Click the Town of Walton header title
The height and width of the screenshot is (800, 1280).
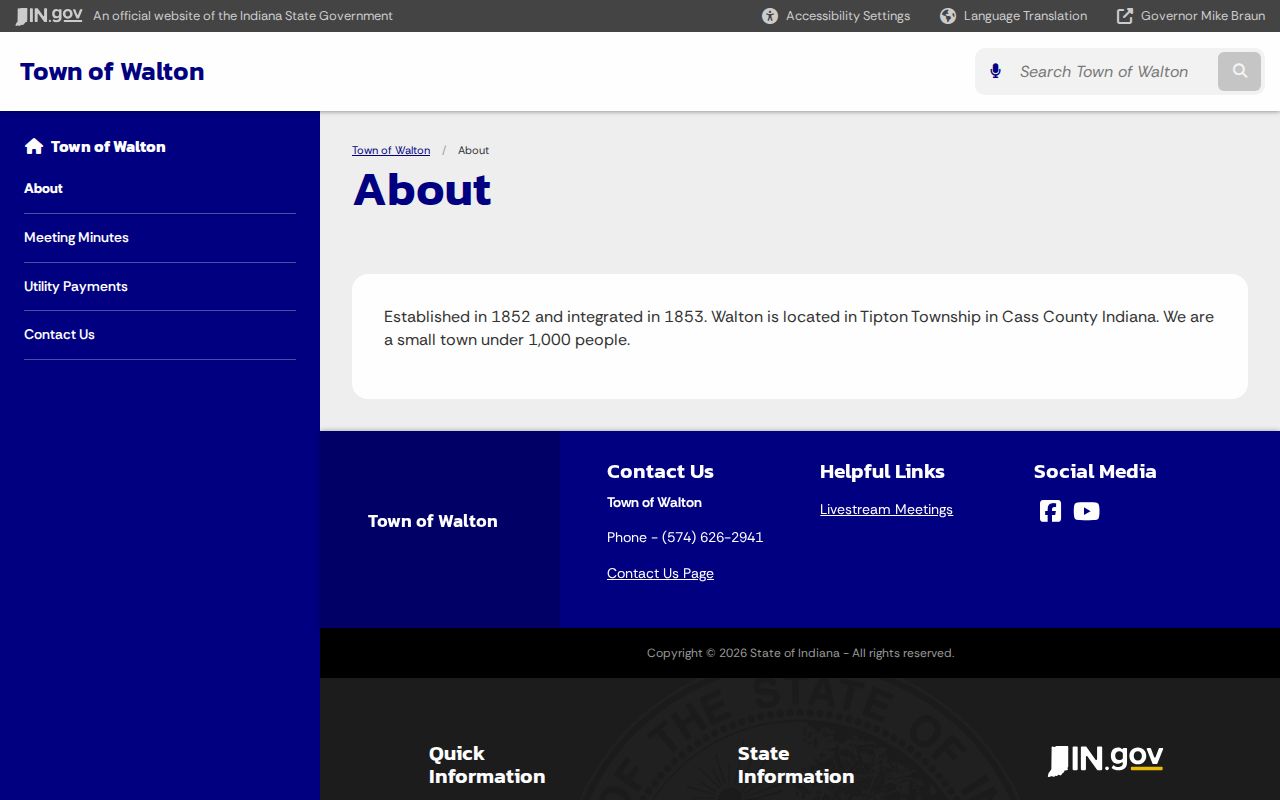(x=112, y=72)
